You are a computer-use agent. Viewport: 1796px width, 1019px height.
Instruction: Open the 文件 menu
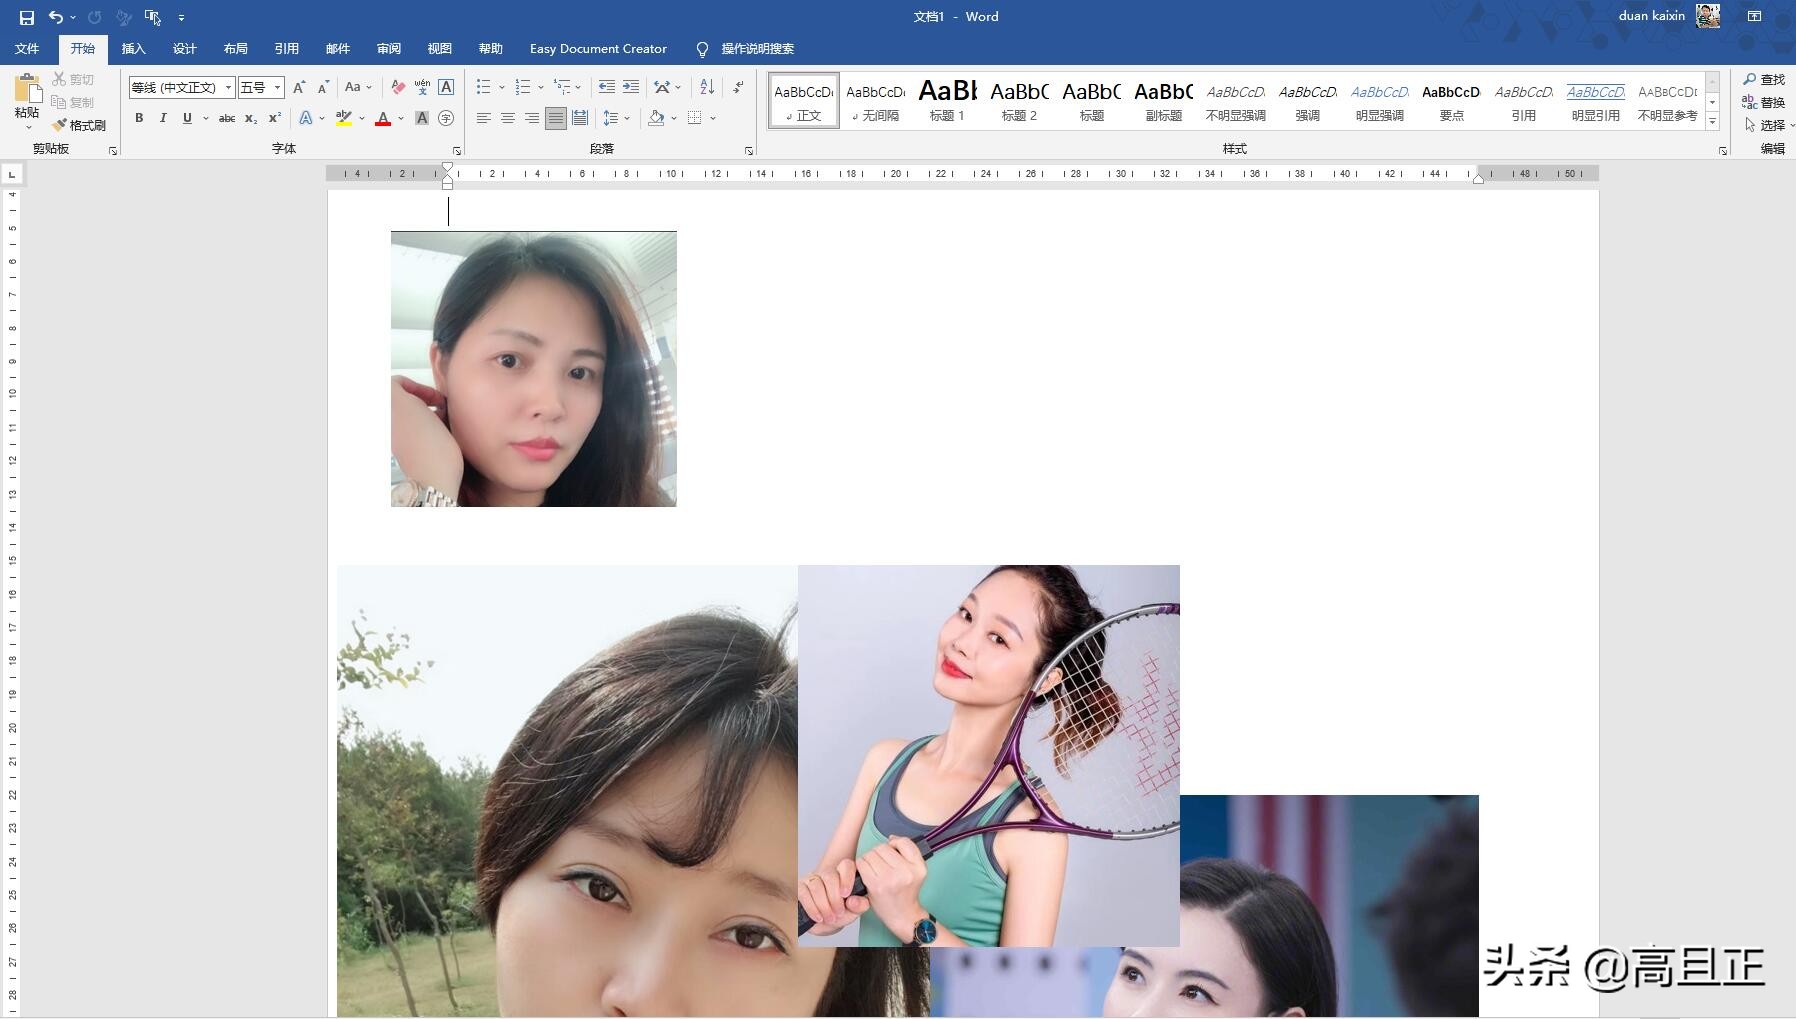point(27,48)
